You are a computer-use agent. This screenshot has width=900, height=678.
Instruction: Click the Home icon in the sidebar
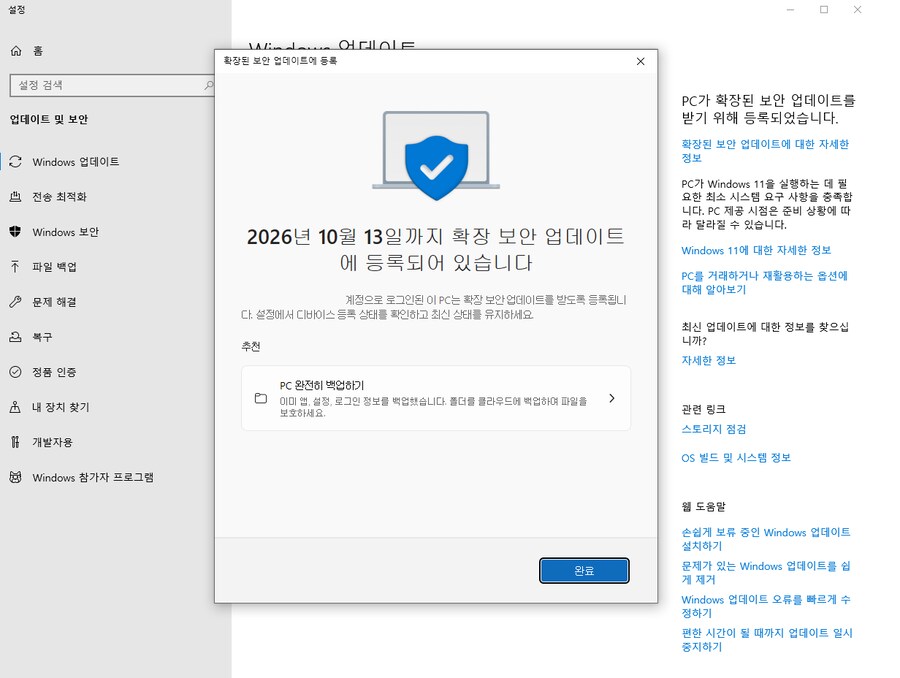tap(15, 50)
